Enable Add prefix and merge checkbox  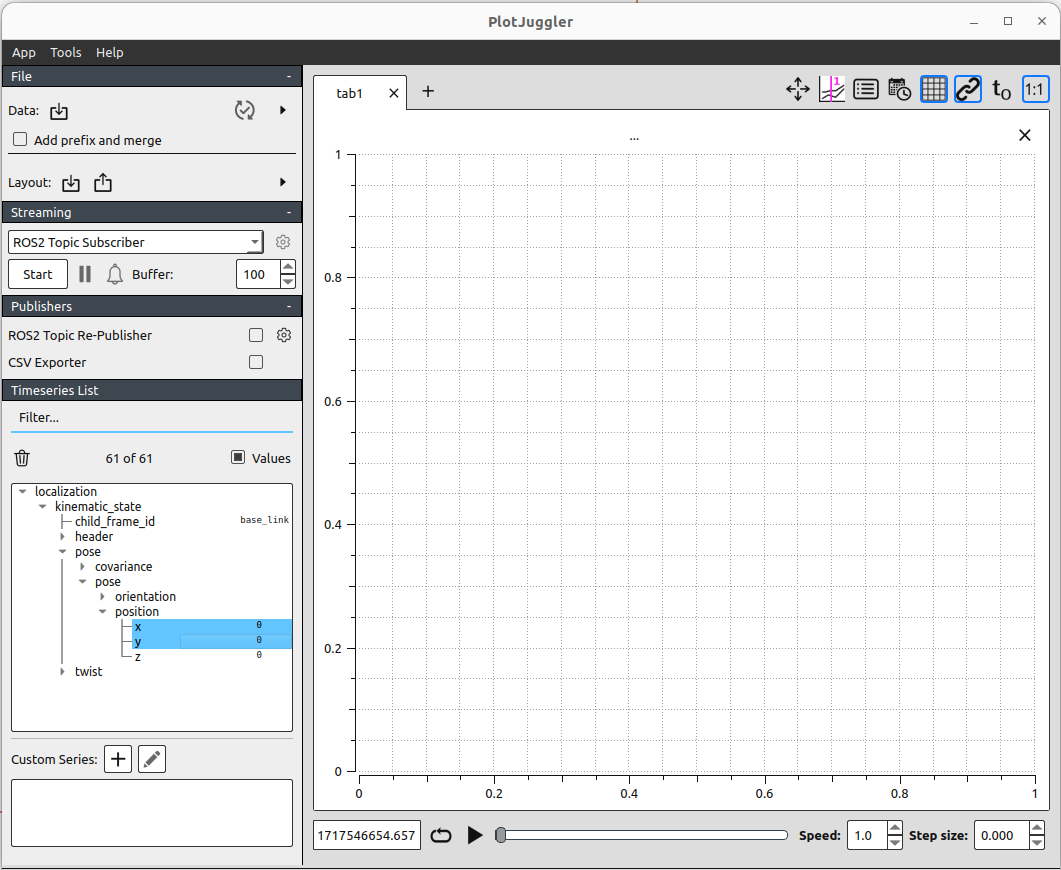pyautogui.click(x=20, y=140)
